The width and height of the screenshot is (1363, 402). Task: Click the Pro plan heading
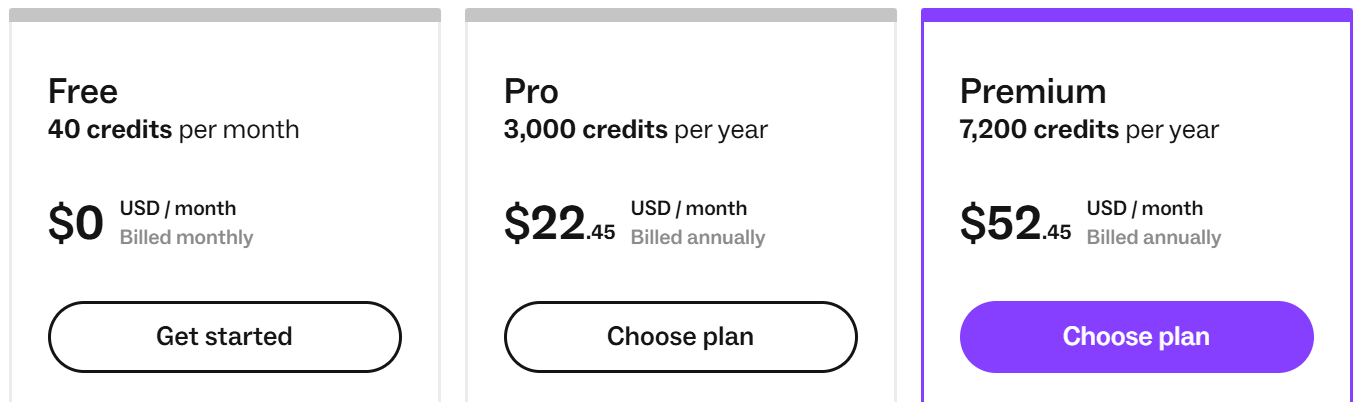pos(531,92)
